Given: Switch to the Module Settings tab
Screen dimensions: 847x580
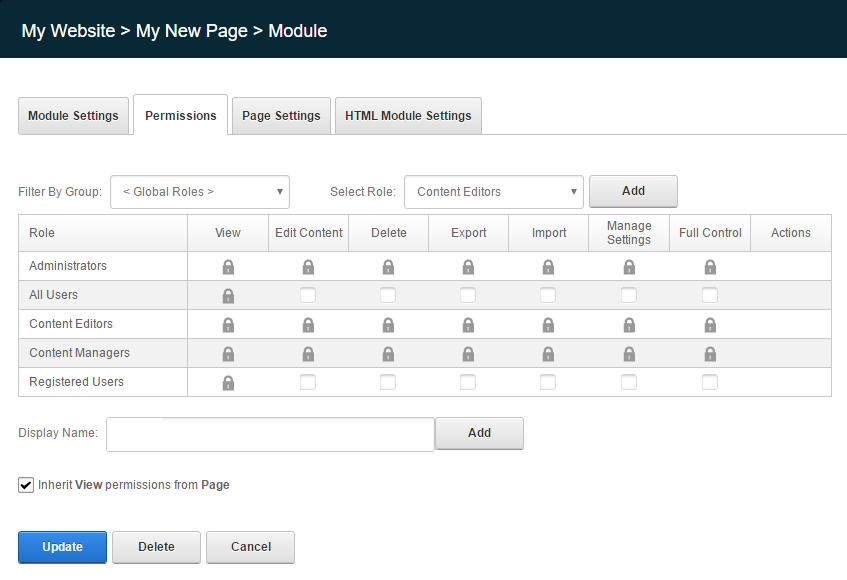Looking at the screenshot, I should [73, 116].
